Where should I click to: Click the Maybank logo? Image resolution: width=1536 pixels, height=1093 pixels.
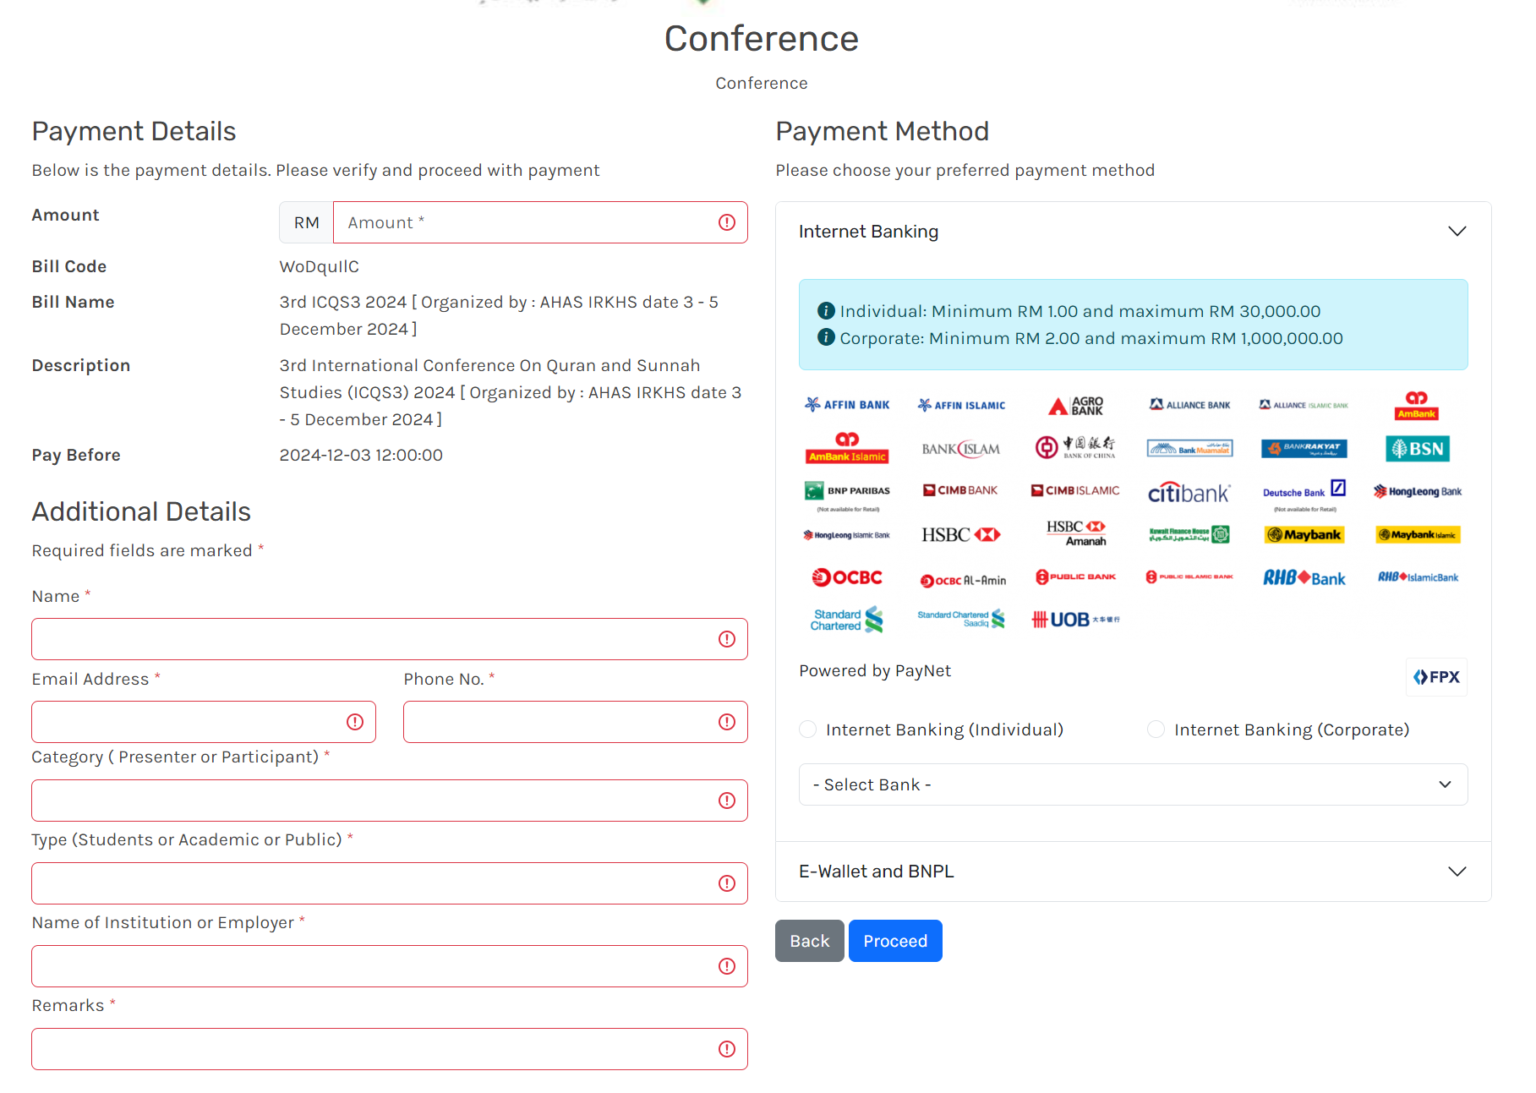click(x=1303, y=535)
